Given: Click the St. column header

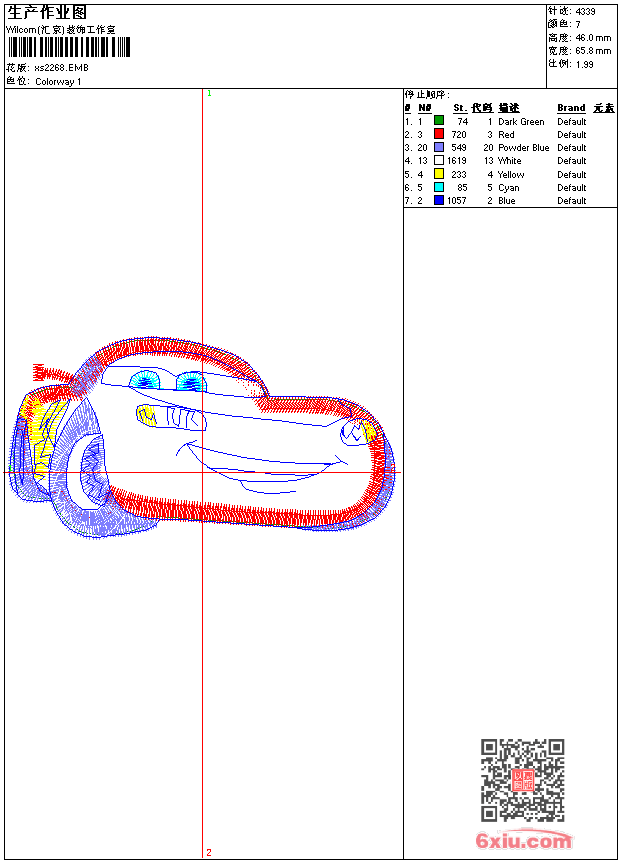Looking at the screenshot, I should 460,108.
